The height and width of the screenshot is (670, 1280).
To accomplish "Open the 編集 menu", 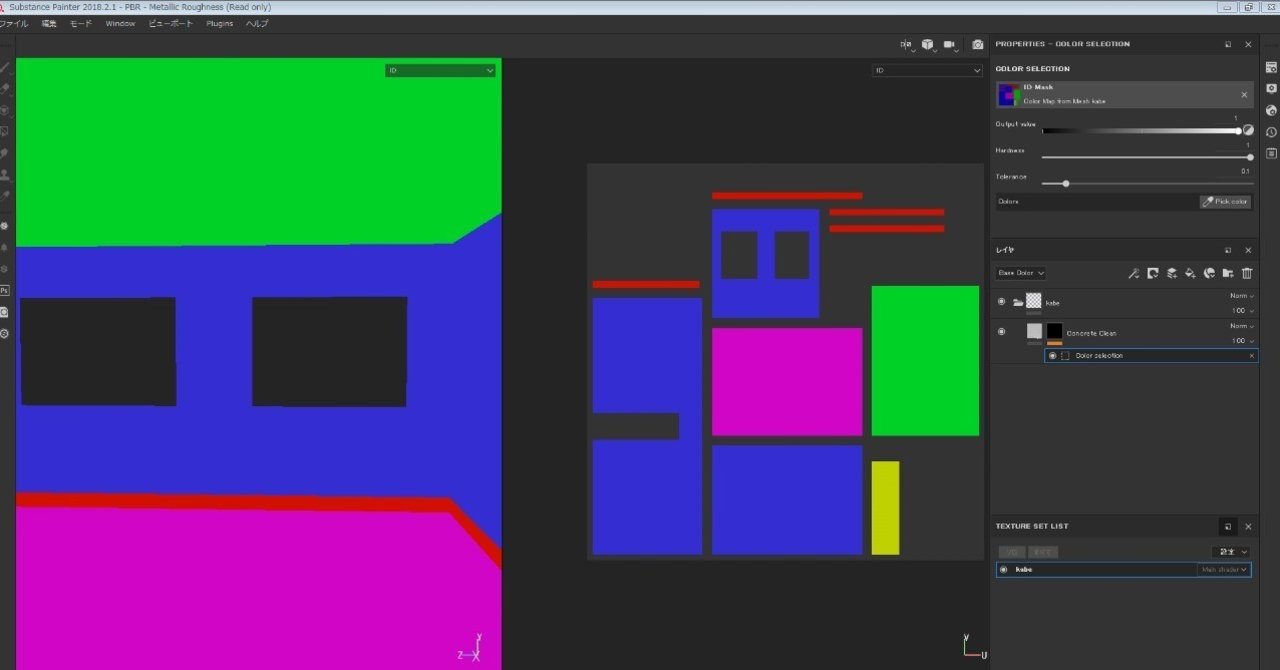I will pyautogui.click(x=49, y=23).
